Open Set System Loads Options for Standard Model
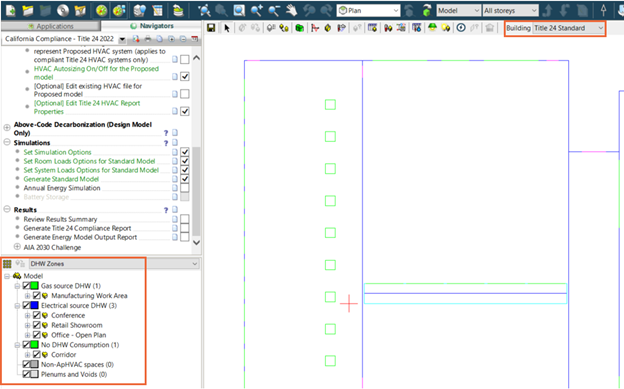The height and width of the screenshot is (389, 624). point(91,170)
